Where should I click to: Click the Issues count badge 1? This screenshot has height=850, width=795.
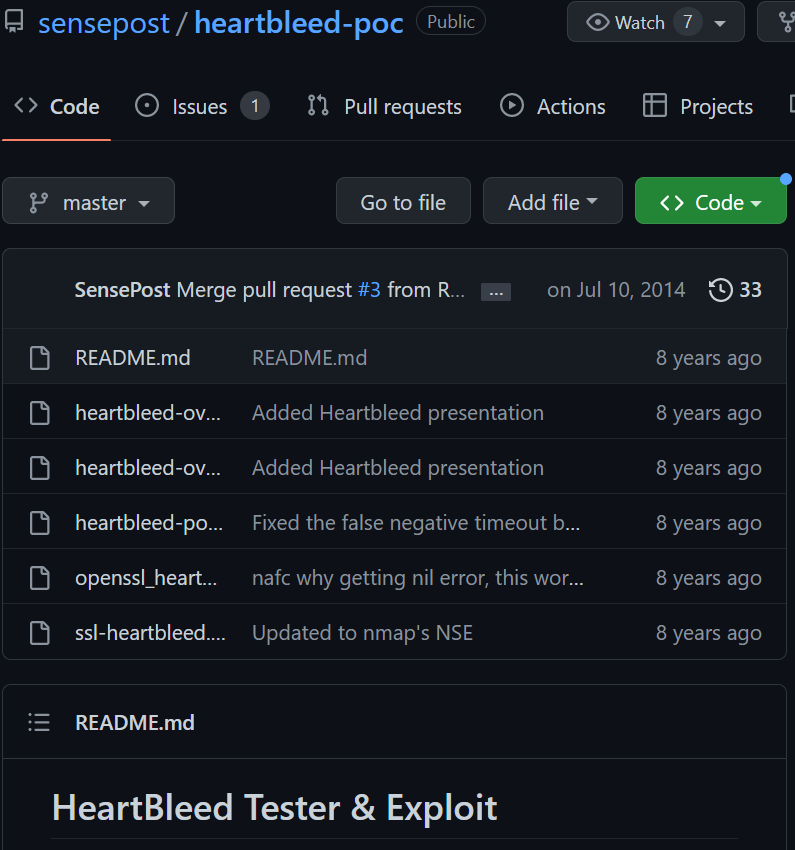click(x=255, y=106)
